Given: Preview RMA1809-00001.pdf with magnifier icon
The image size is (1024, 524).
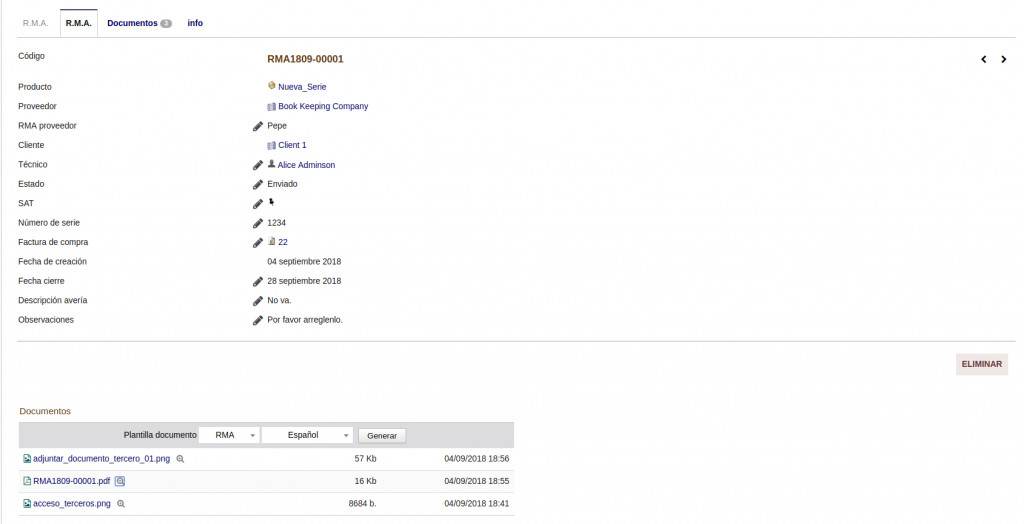Looking at the screenshot, I should [x=120, y=481].
